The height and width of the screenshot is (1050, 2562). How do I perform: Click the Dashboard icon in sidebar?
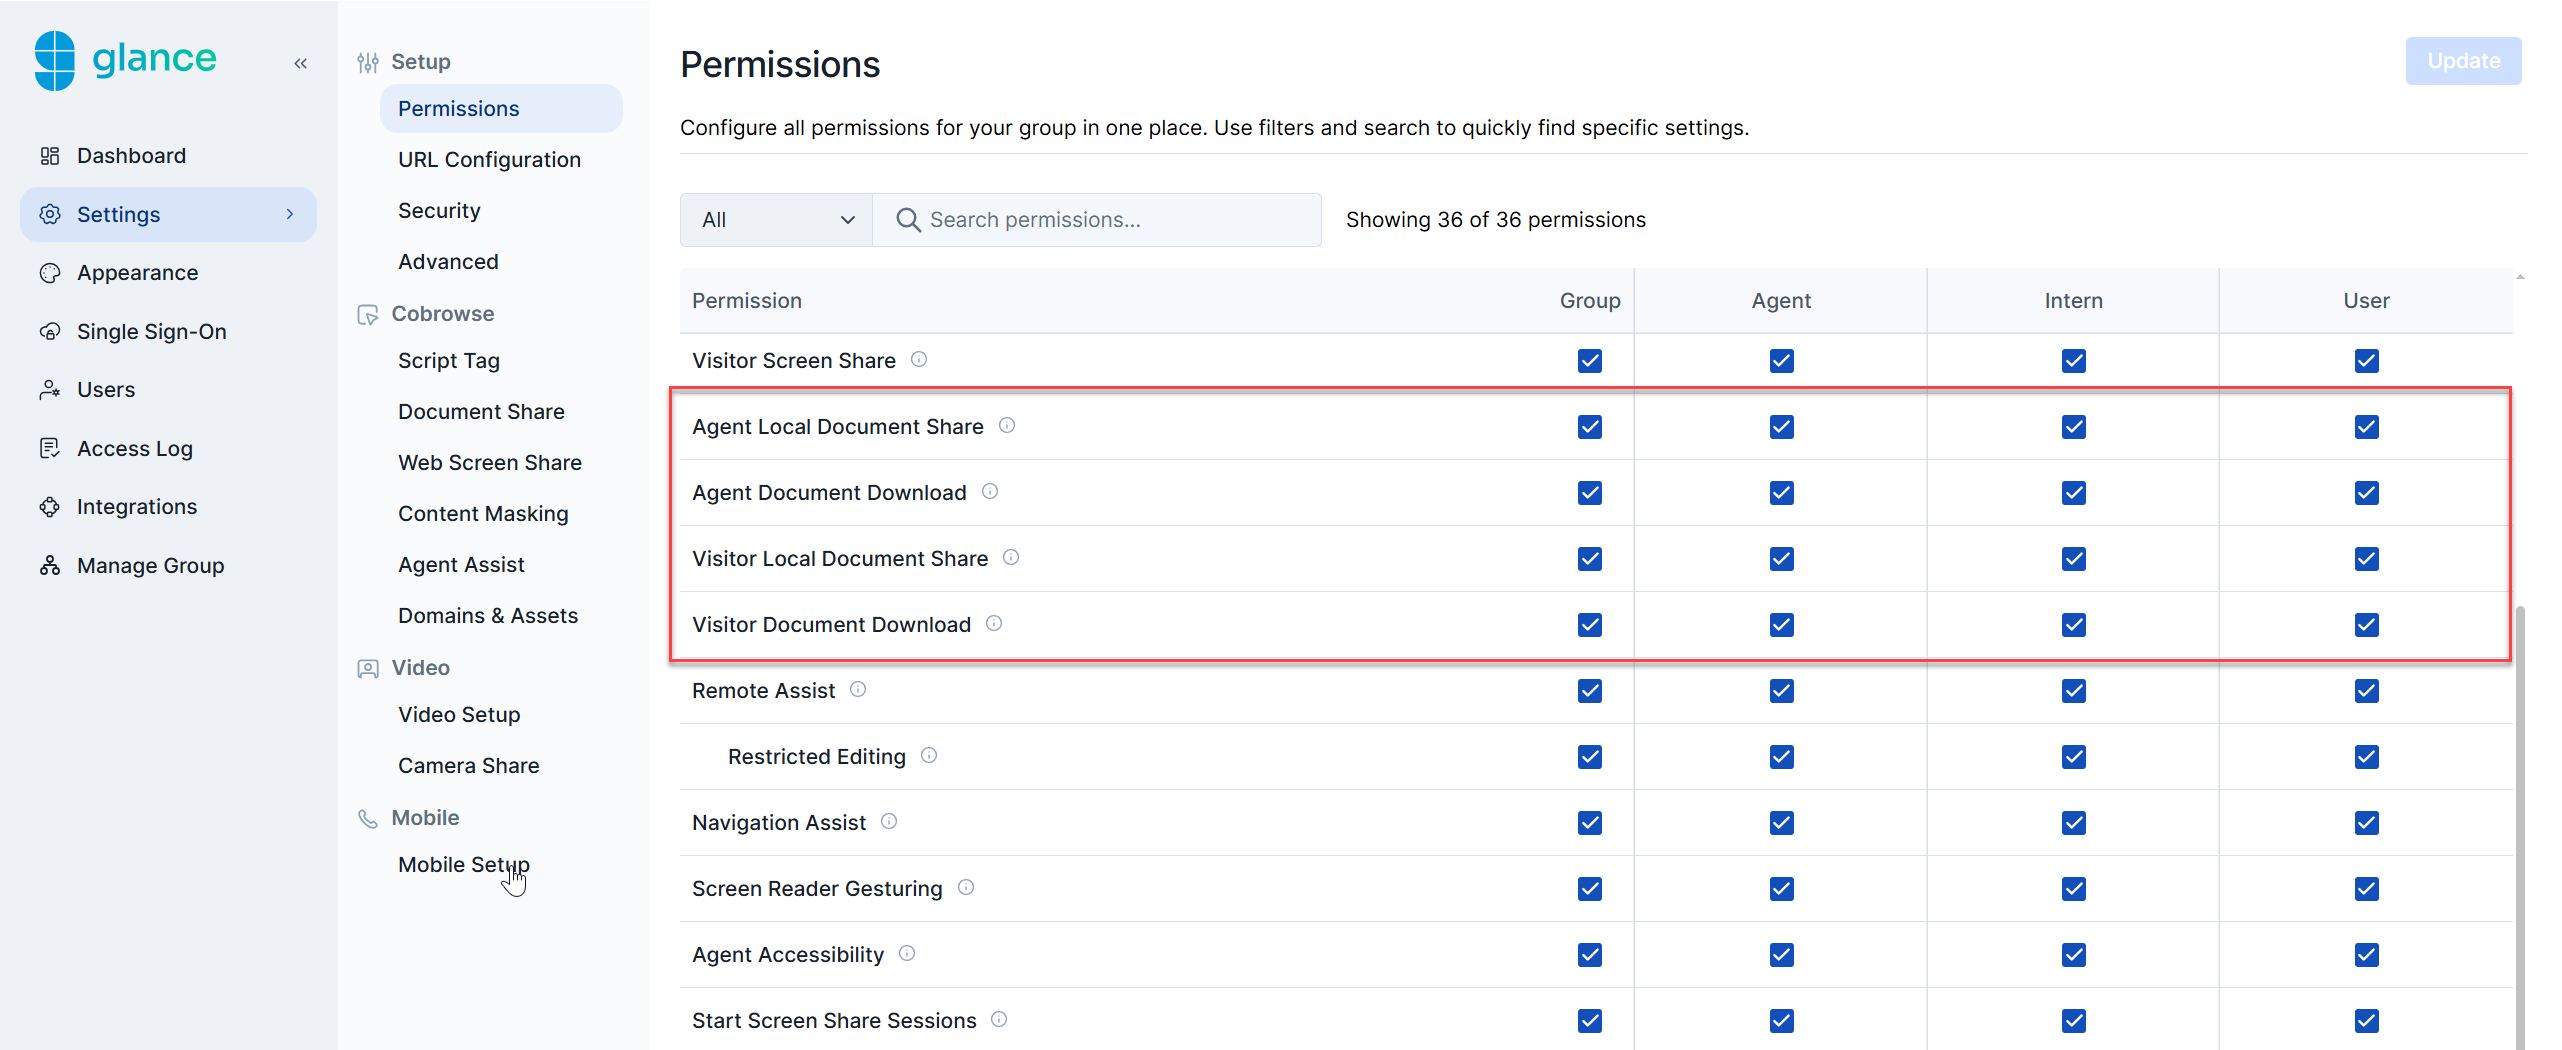(x=50, y=156)
